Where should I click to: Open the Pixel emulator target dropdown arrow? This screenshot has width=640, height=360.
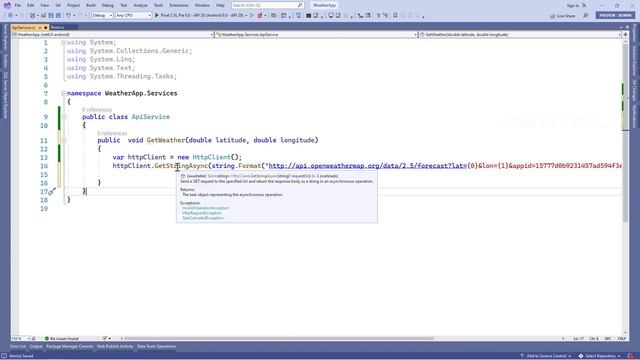[x=246, y=16]
